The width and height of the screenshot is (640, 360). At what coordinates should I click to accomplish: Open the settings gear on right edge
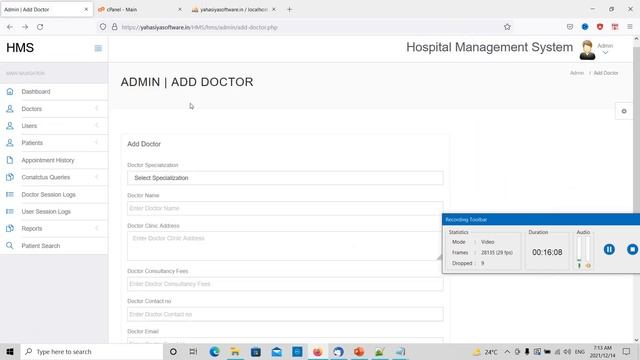tap(624, 111)
